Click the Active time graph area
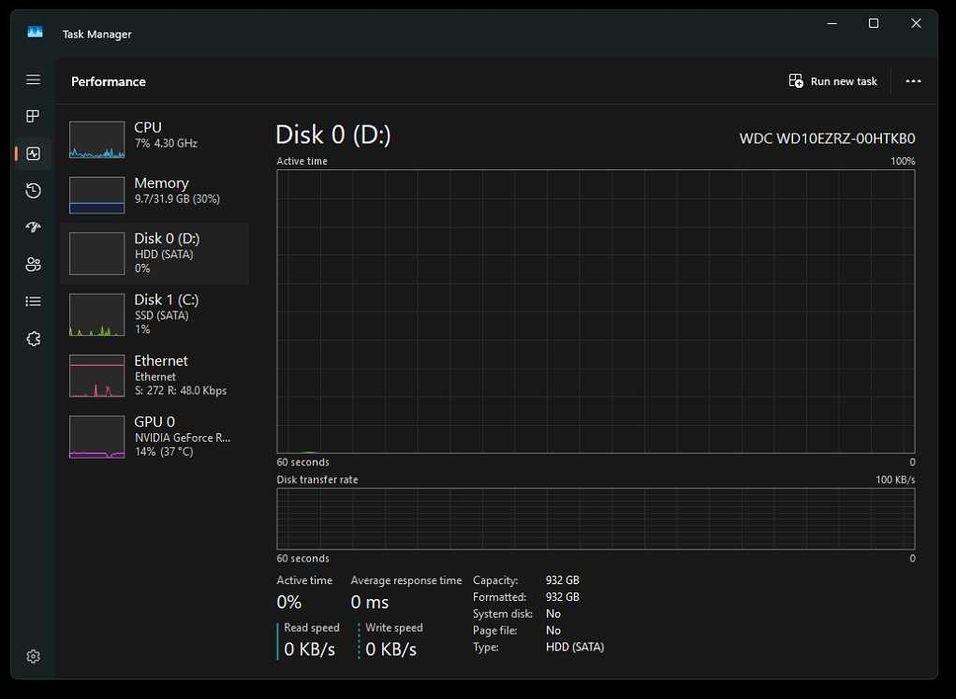Viewport: 956px width, 699px height. (595, 311)
